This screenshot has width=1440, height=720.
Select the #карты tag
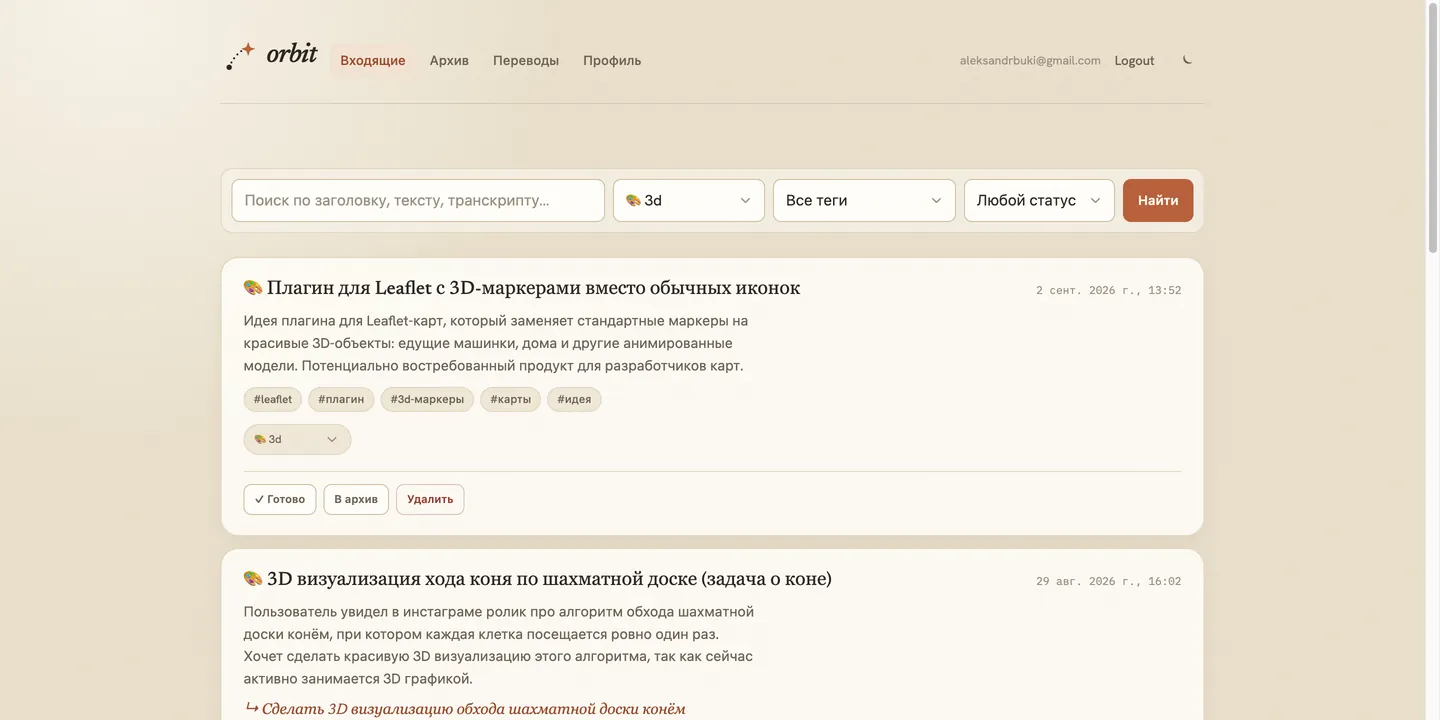510,399
